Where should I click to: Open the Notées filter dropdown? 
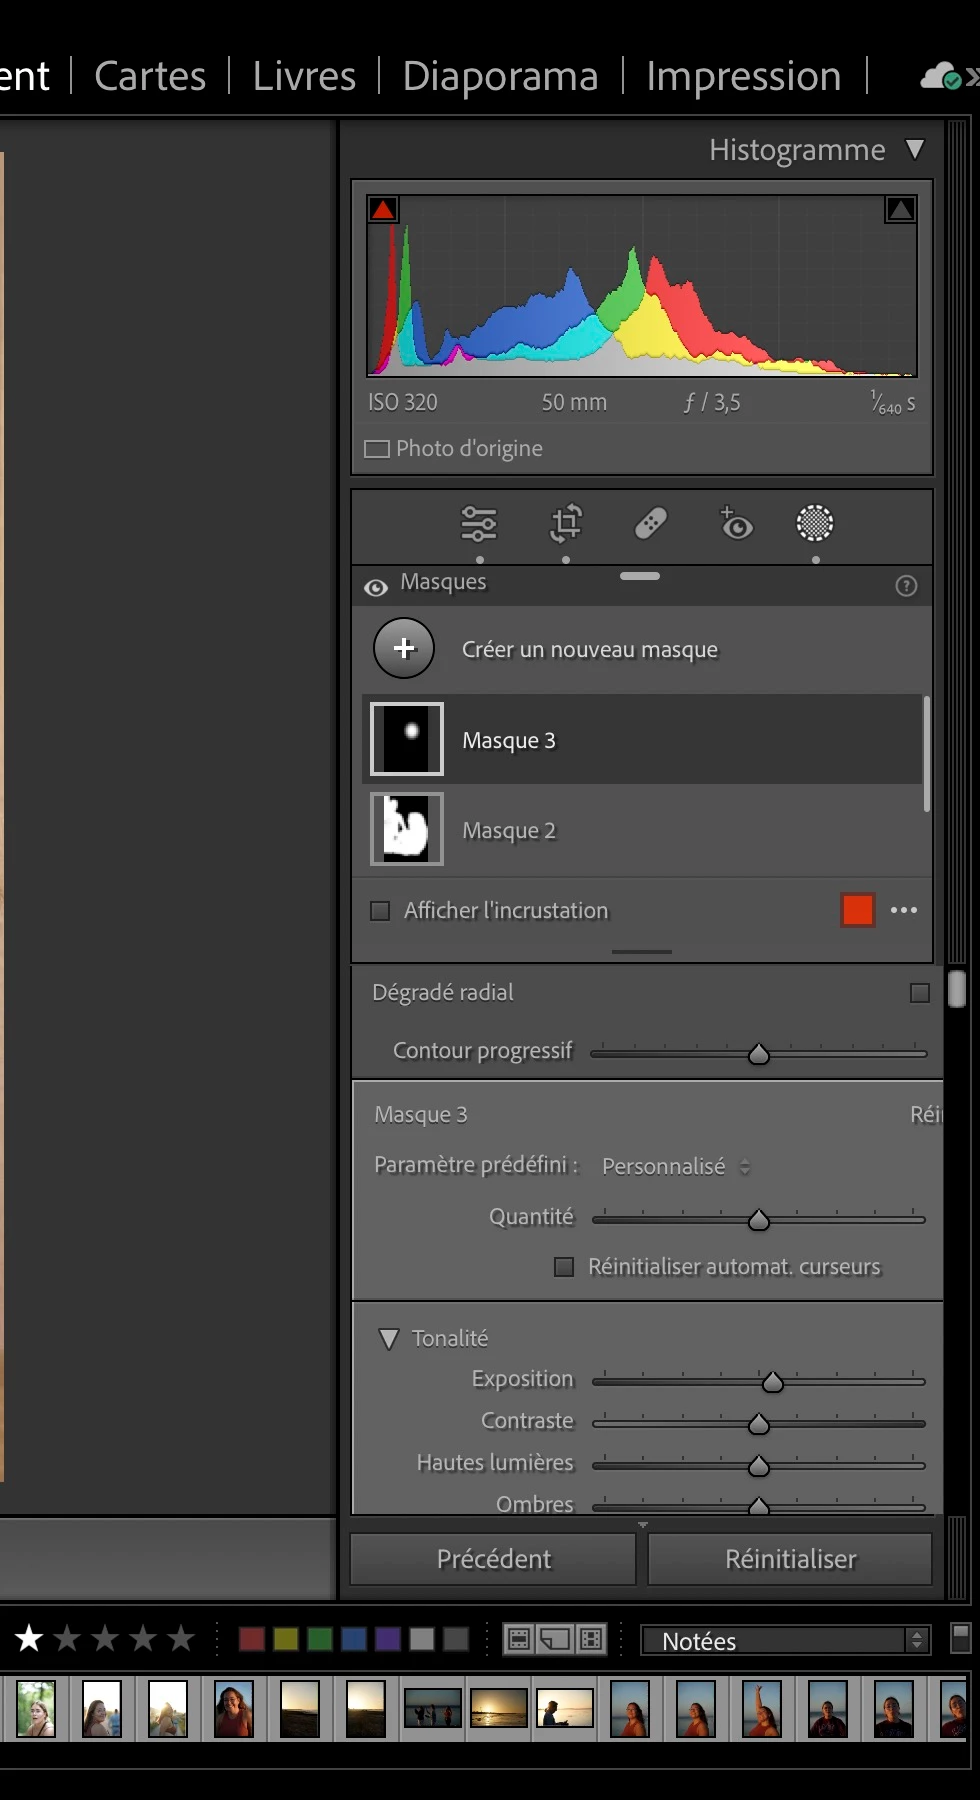(786, 1640)
